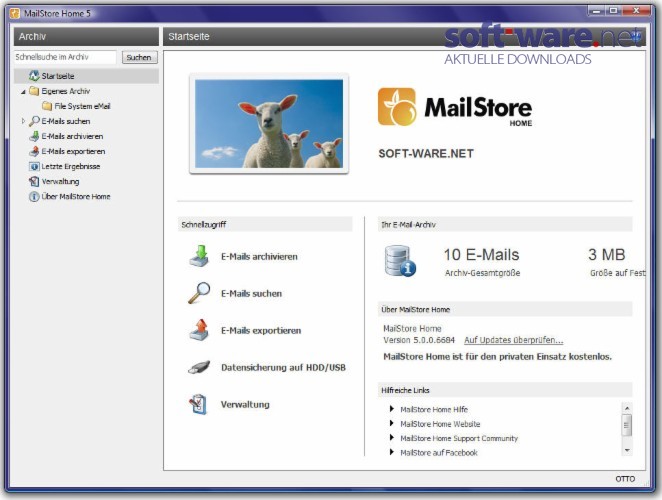The height and width of the screenshot is (500, 662).
Task: Click E-Mails suchen quick access link
Action: click(x=252, y=293)
